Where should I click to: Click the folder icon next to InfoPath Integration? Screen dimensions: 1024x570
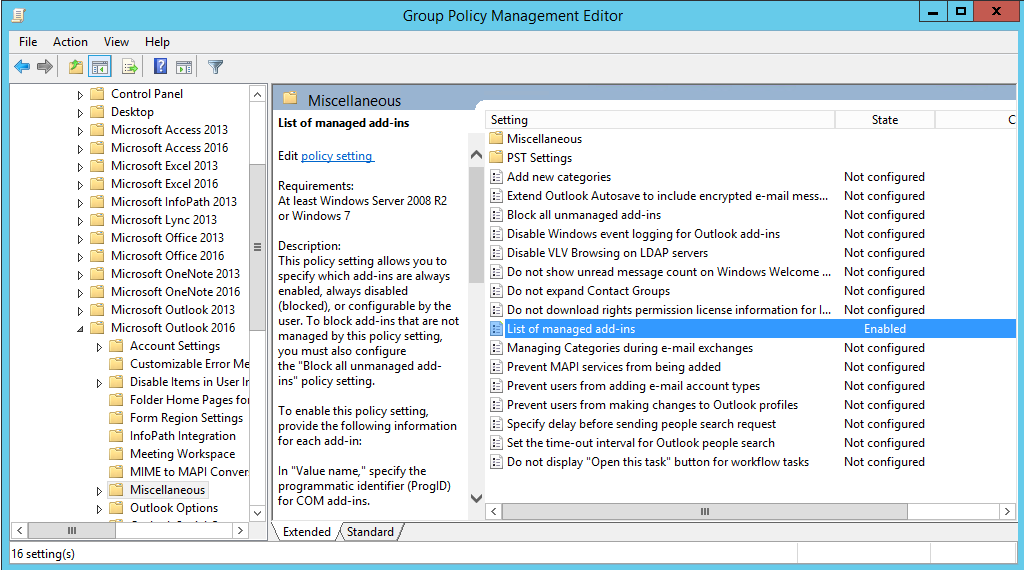[116, 435]
